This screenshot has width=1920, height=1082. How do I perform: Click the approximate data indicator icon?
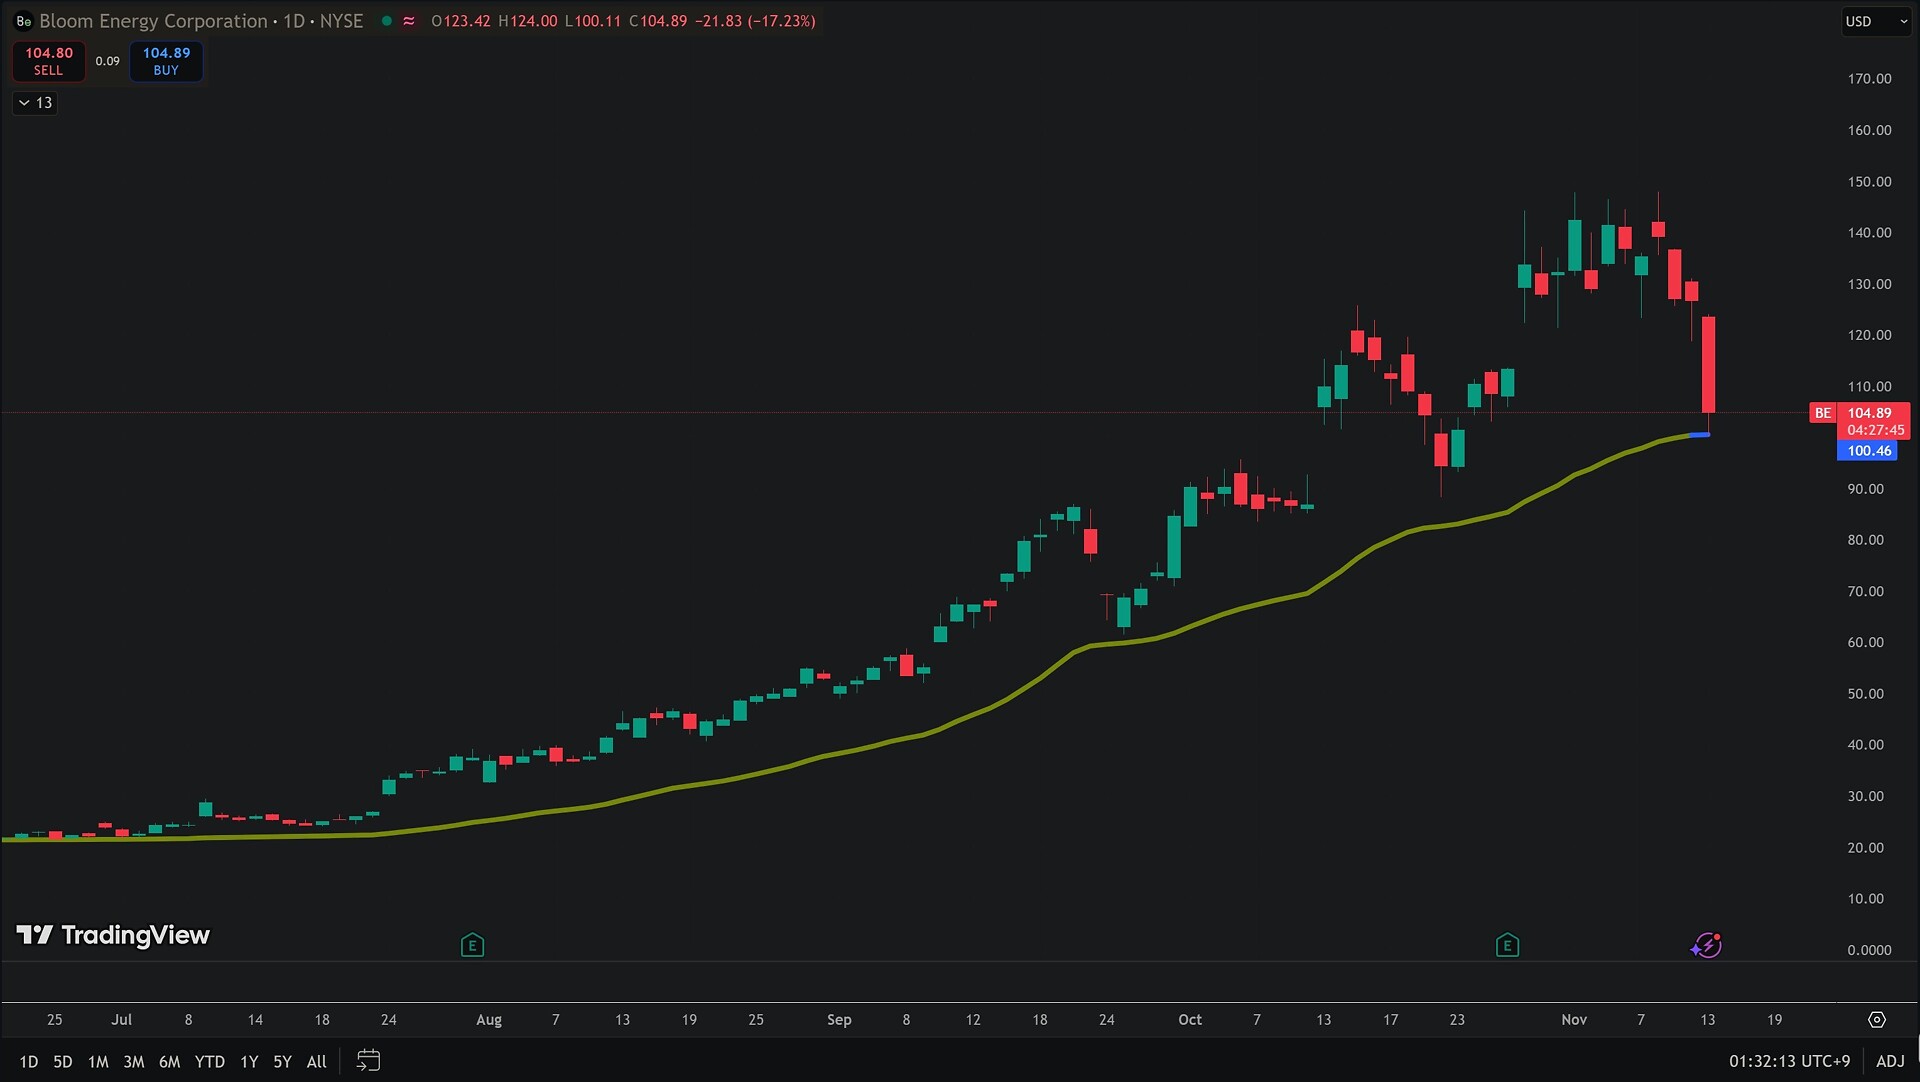[x=409, y=21]
